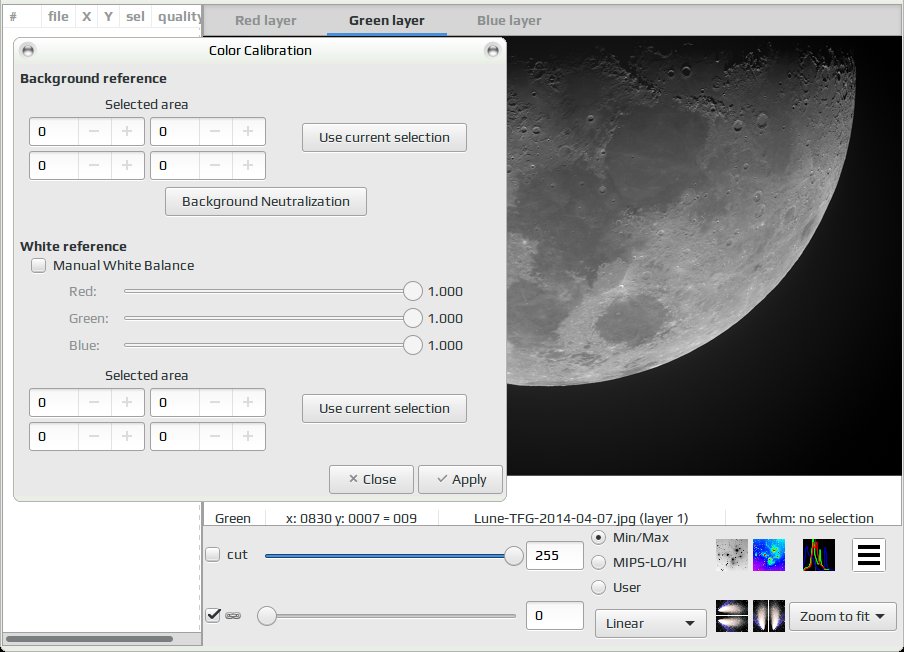The height and width of the screenshot is (652, 904).
Task: Click the Green white balance slider
Action: pos(273,318)
